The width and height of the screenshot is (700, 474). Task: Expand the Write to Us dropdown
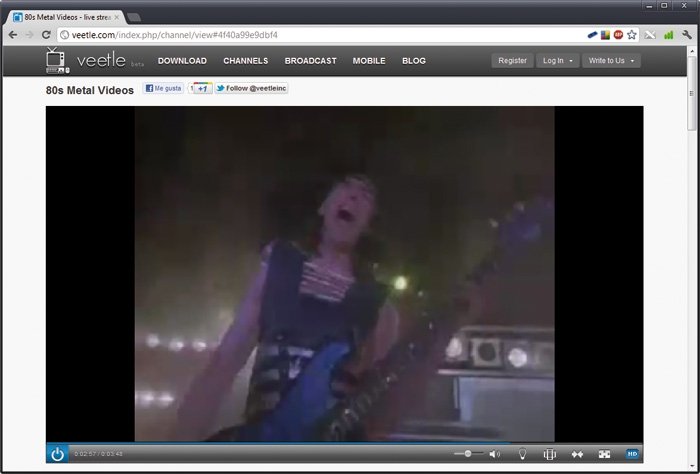click(x=611, y=61)
